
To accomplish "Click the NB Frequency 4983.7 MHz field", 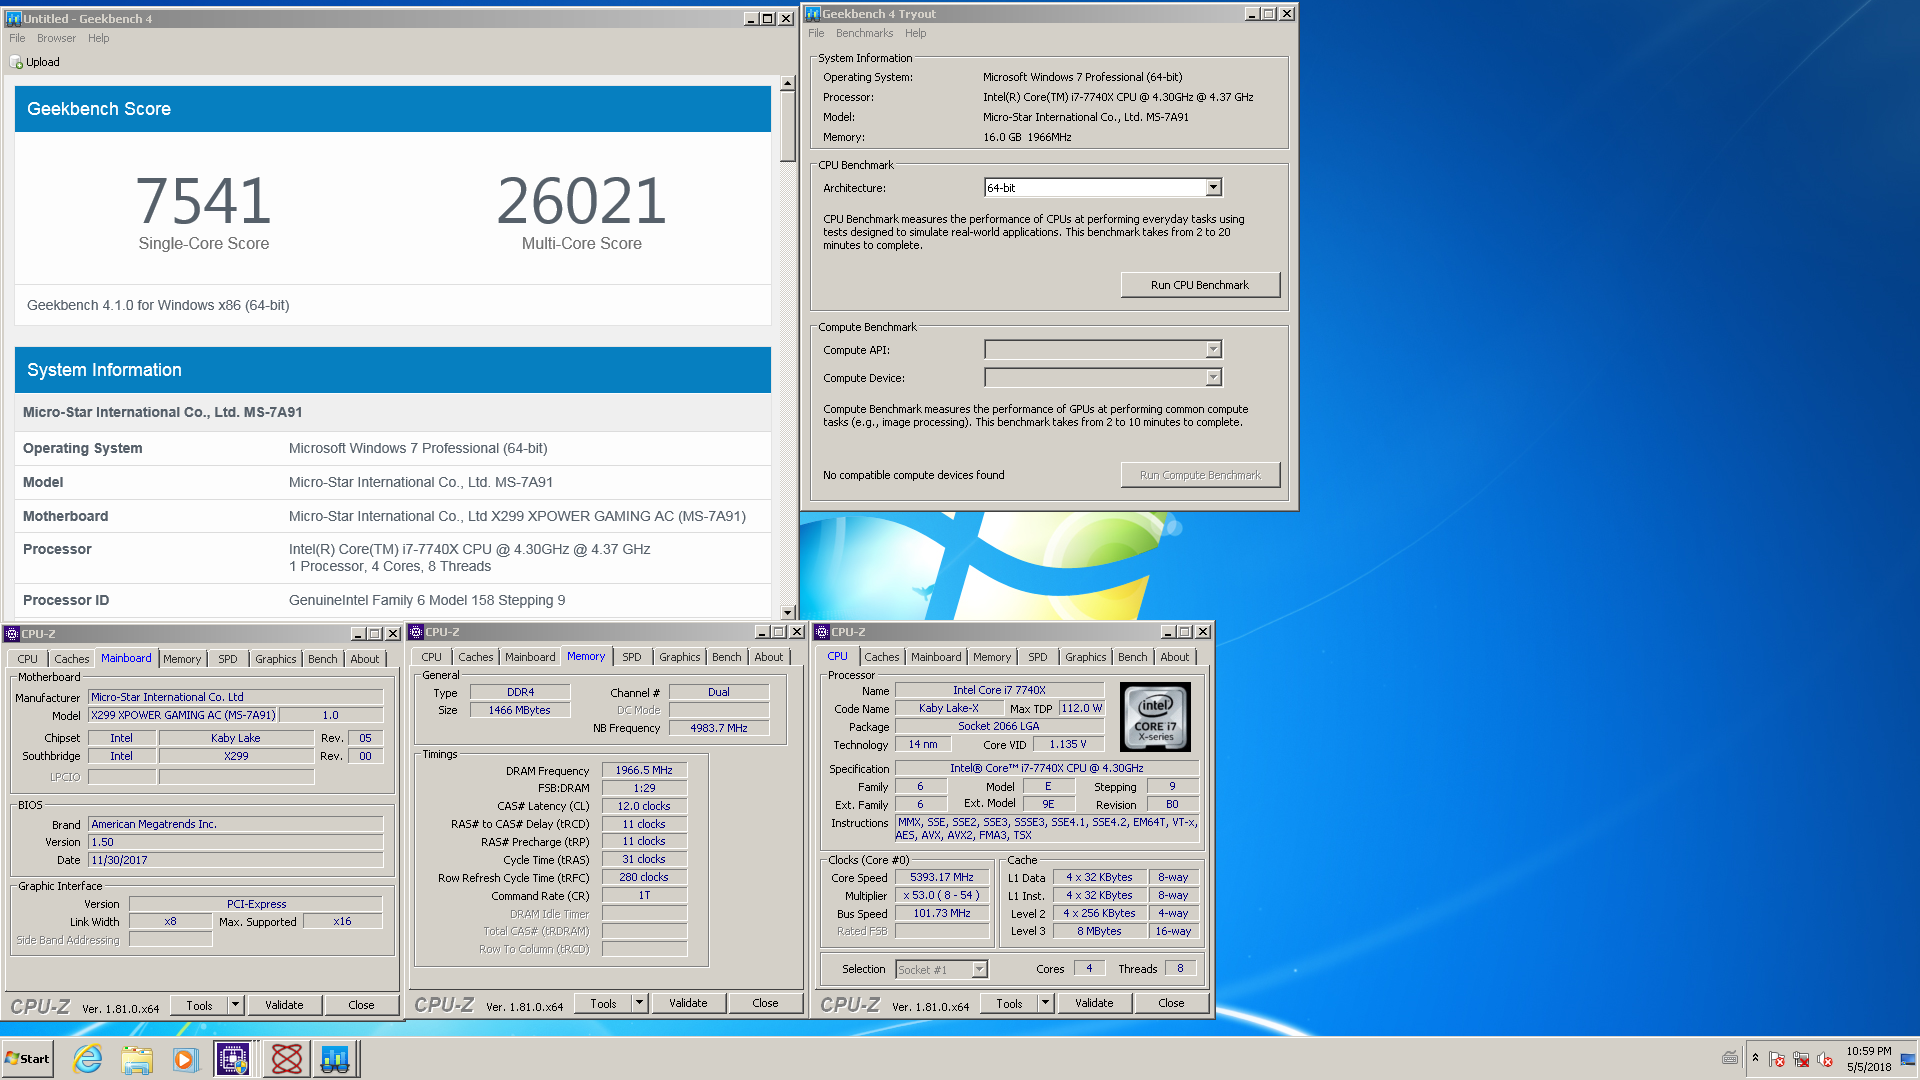I will [719, 728].
